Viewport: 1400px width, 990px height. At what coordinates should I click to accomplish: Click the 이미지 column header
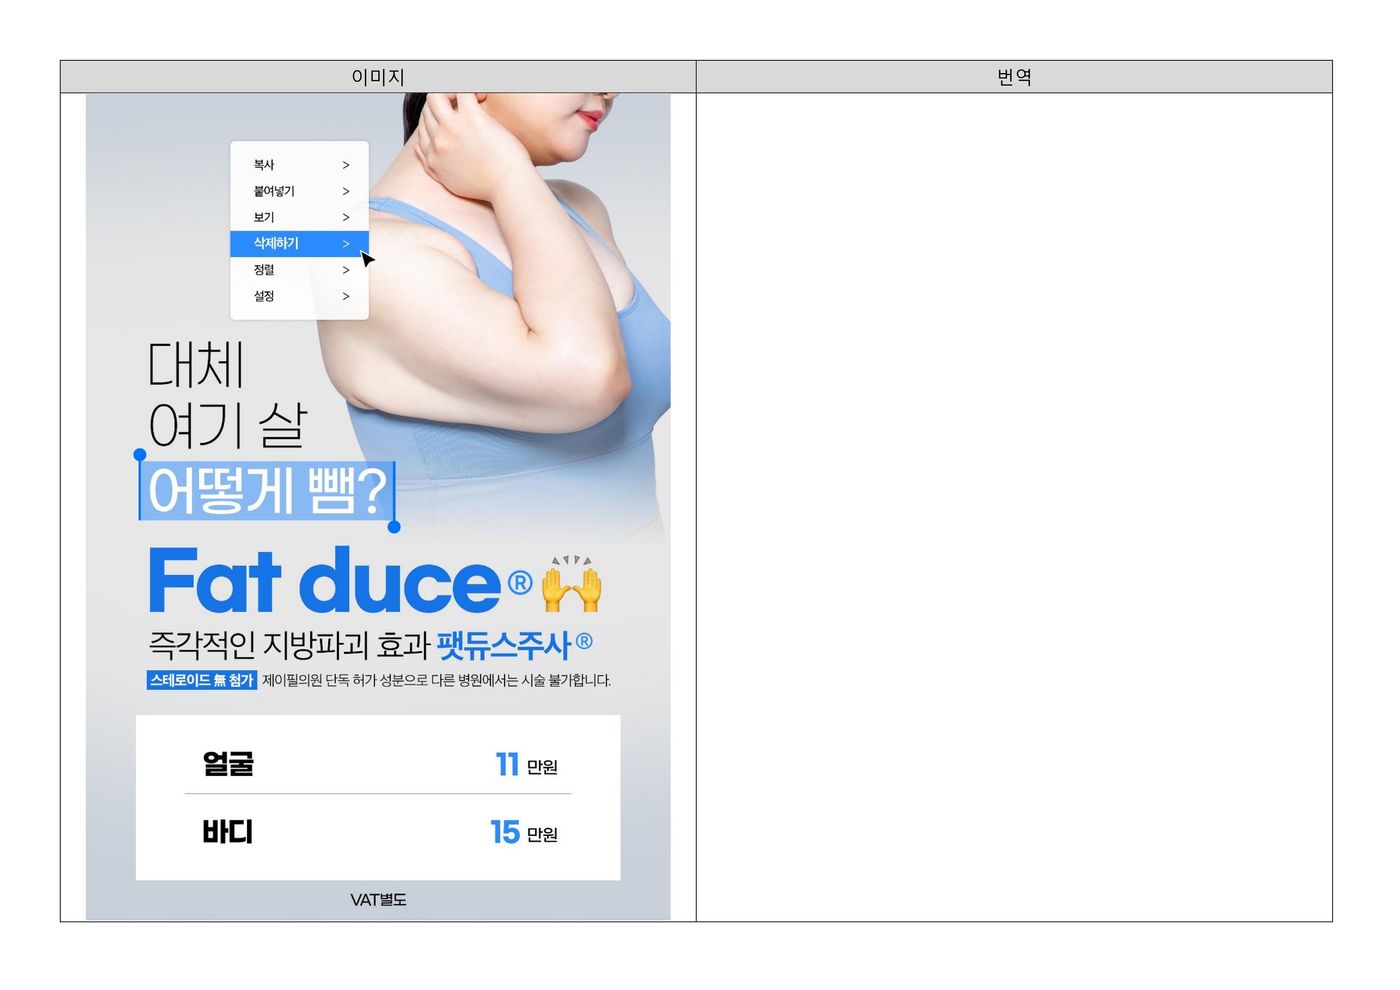(x=378, y=77)
